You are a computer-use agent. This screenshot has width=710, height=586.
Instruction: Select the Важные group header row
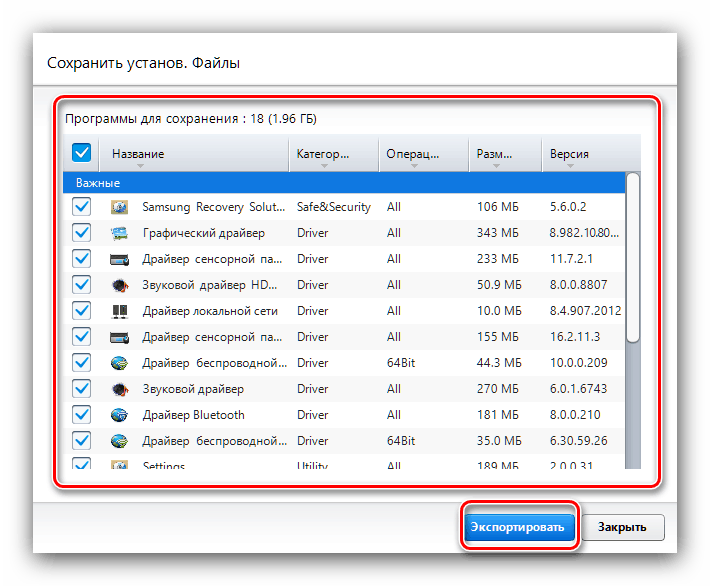[344, 183]
